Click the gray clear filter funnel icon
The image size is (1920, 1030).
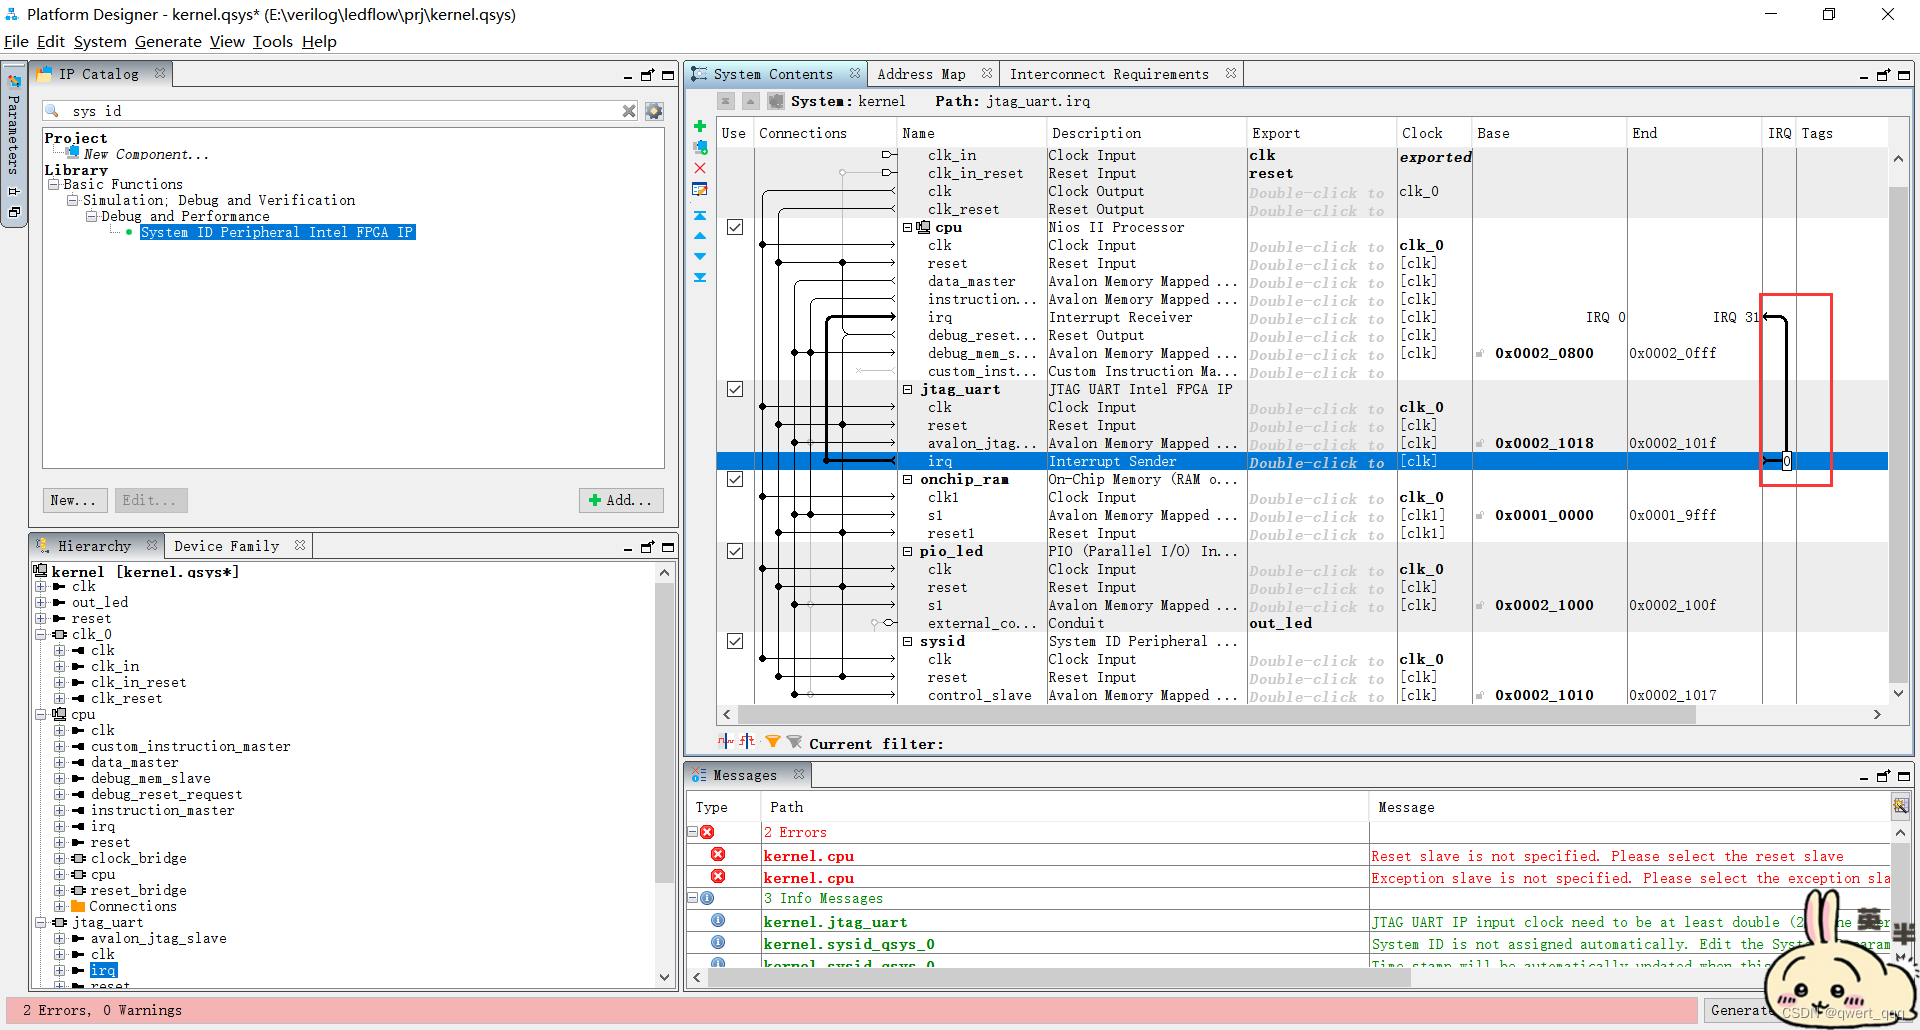click(x=794, y=742)
